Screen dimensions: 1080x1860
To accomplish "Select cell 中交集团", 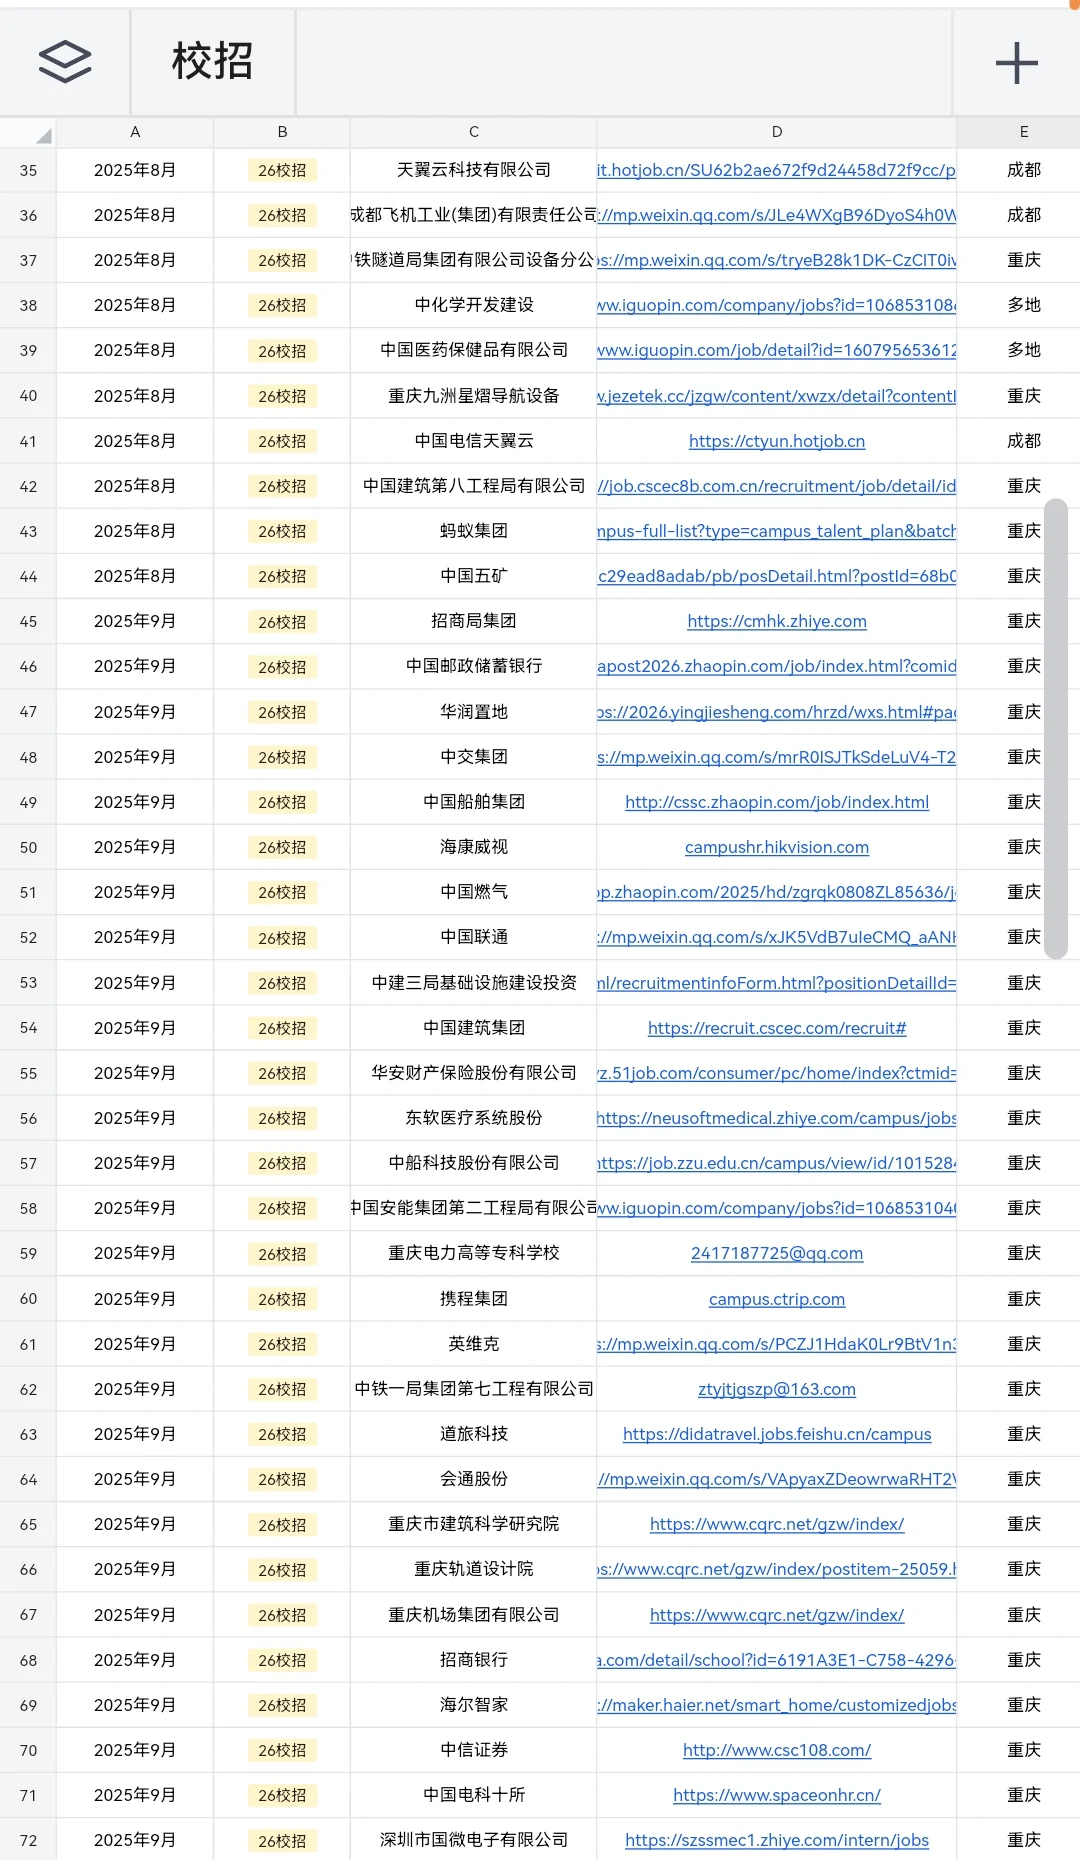I will [x=474, y=757].
